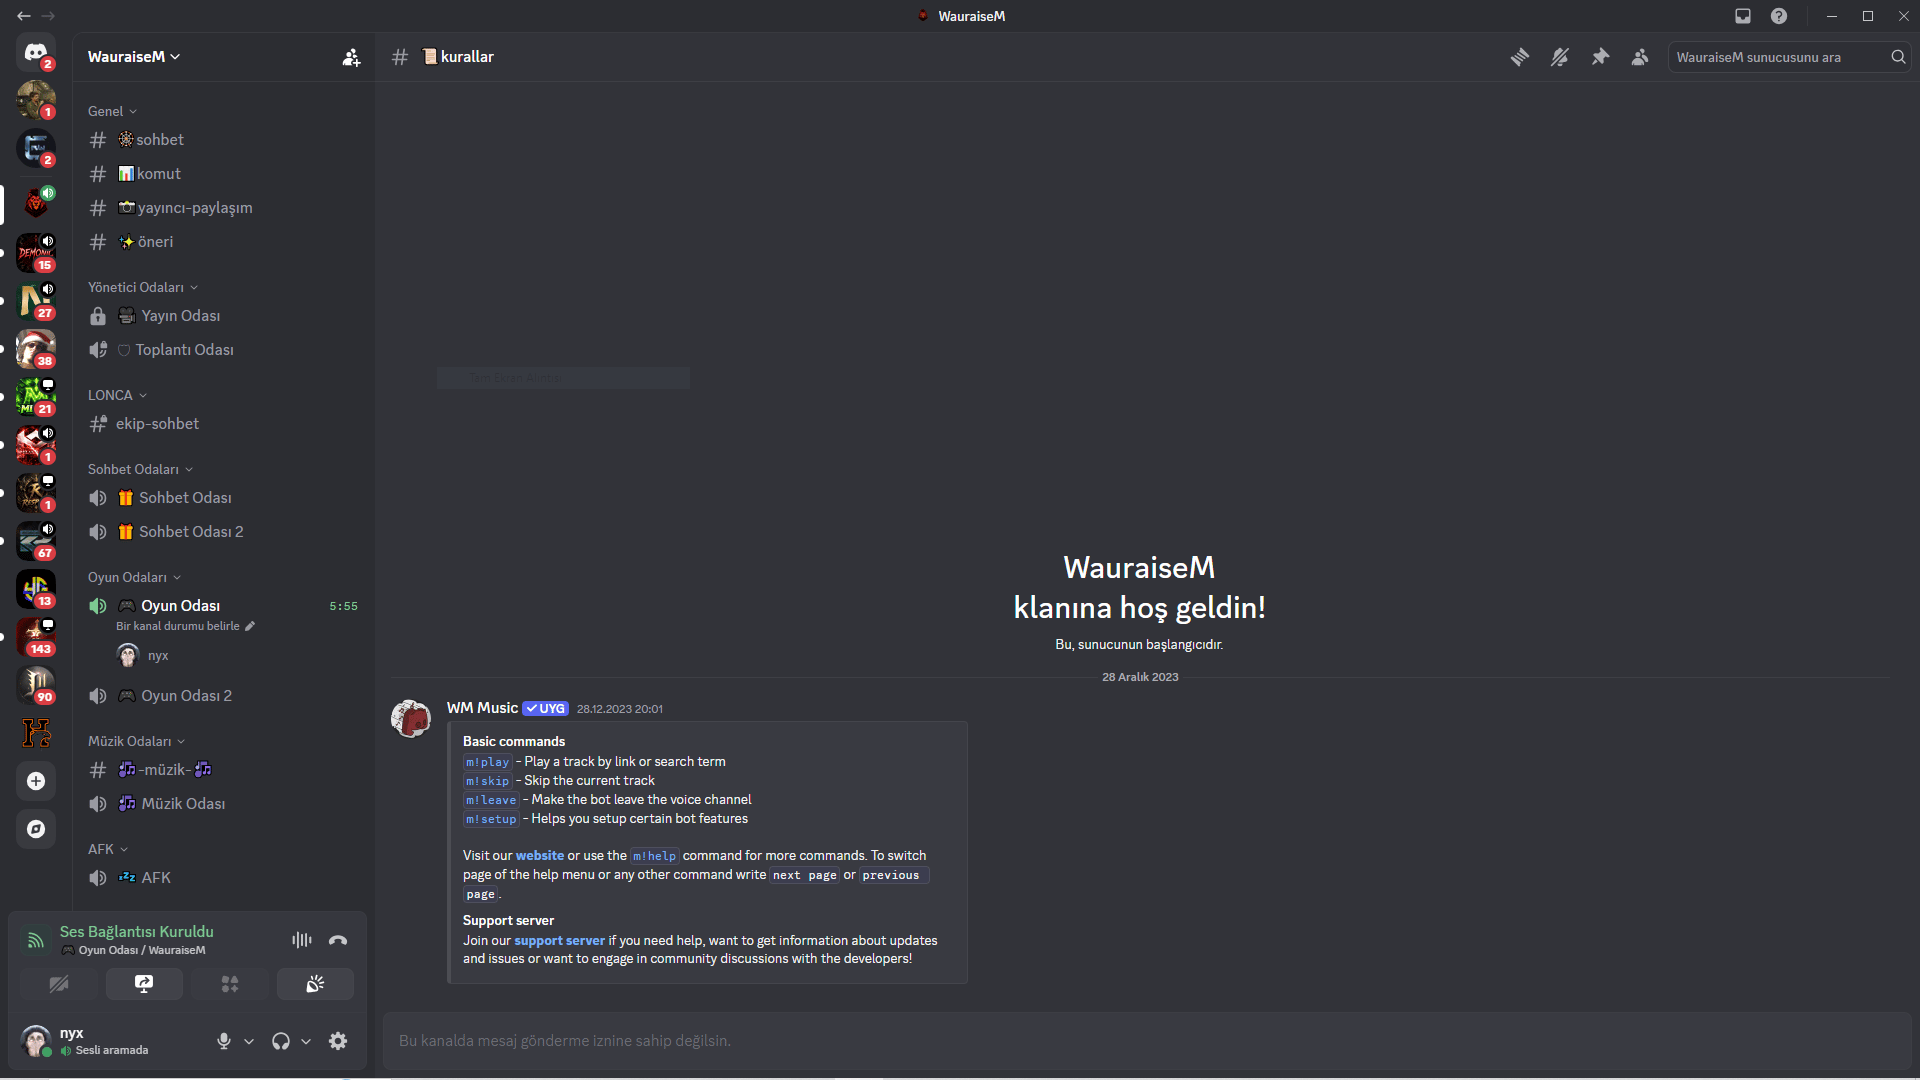The image size is (1920, 1080).
Task: Deafen the headphones
Action: [281, 1041]
